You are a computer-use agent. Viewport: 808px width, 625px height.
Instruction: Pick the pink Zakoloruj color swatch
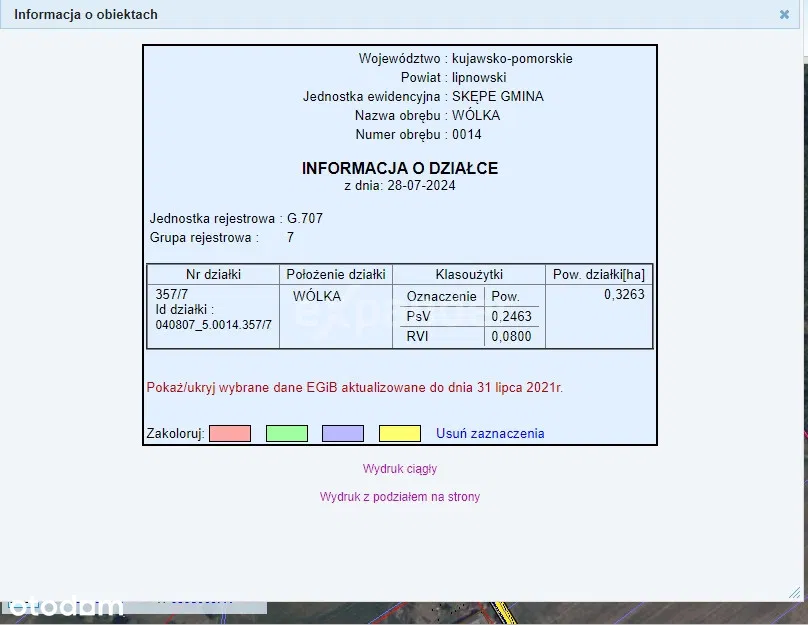pos(229,433)
